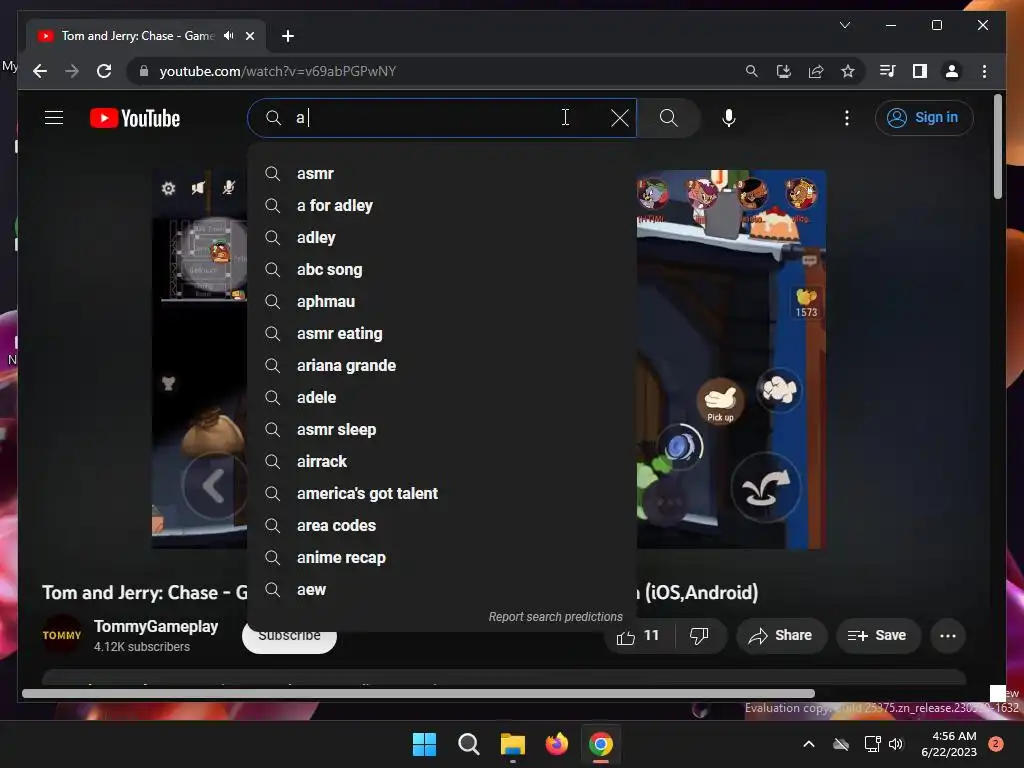Open more actions ellipsis under the video
The width and height of the screenshot is (1024, 768).
pos(948,636)
